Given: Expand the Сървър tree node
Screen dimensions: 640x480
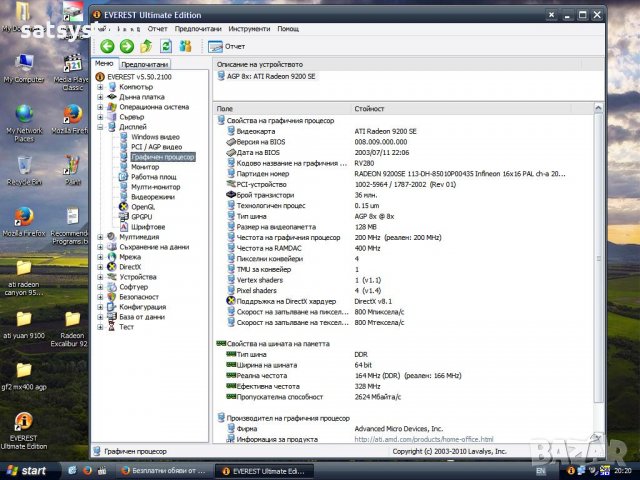Looking at the screenshot, I should tap(100, 117).
